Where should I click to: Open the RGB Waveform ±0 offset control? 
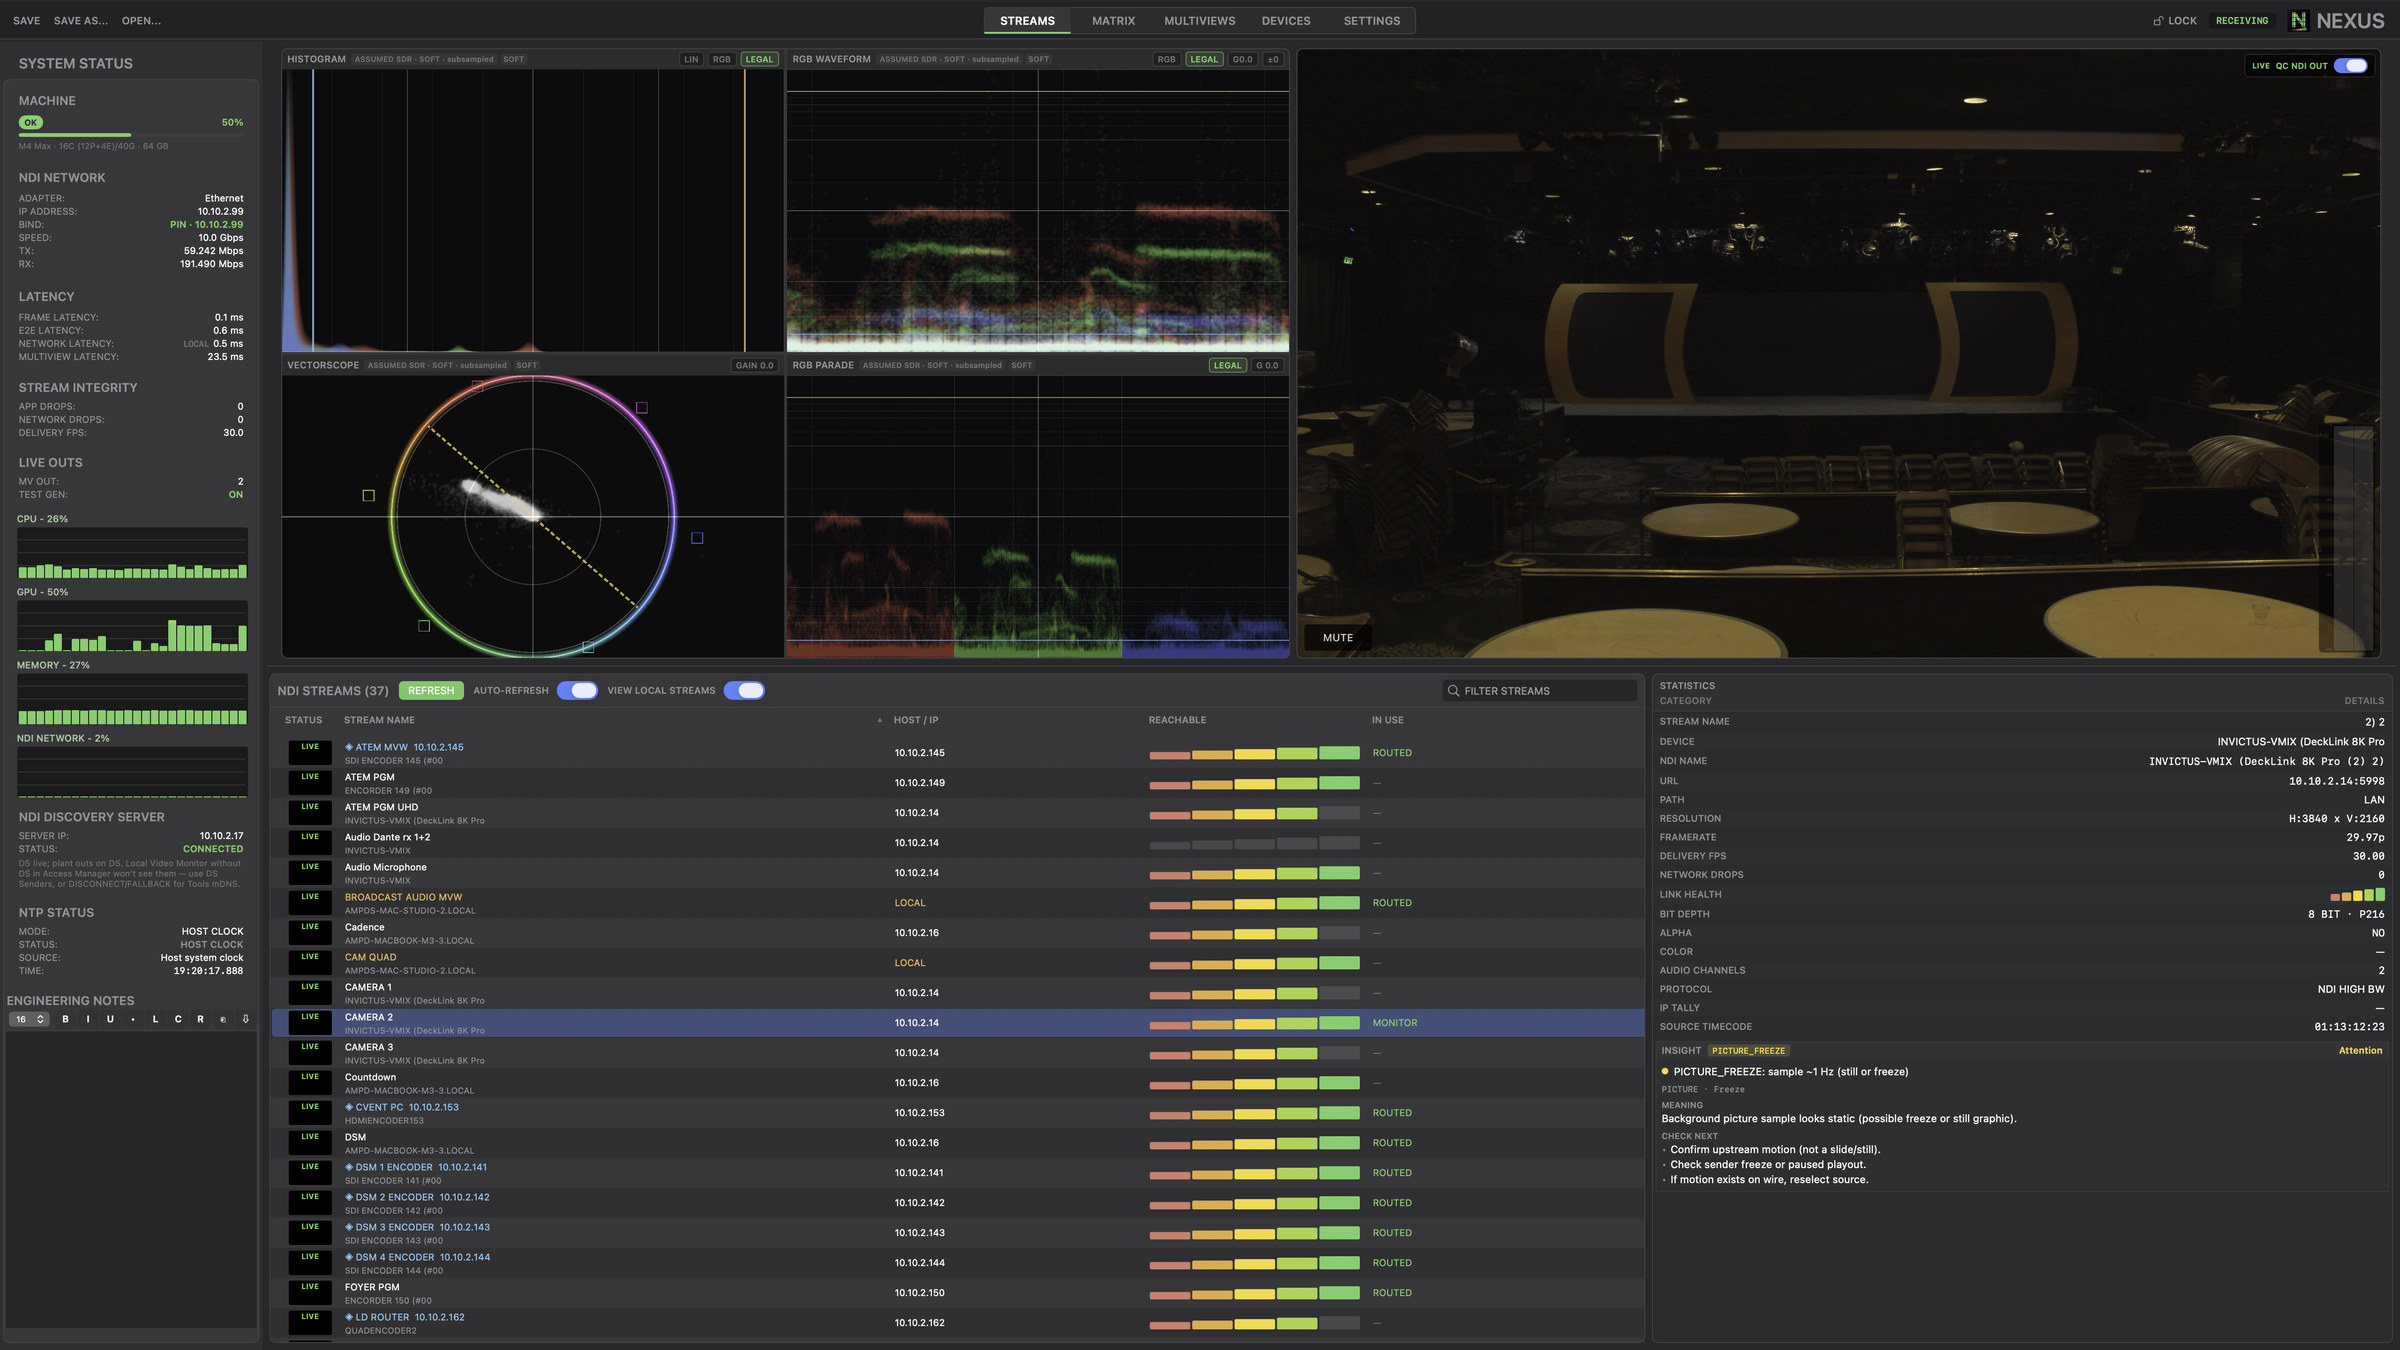1273,59
